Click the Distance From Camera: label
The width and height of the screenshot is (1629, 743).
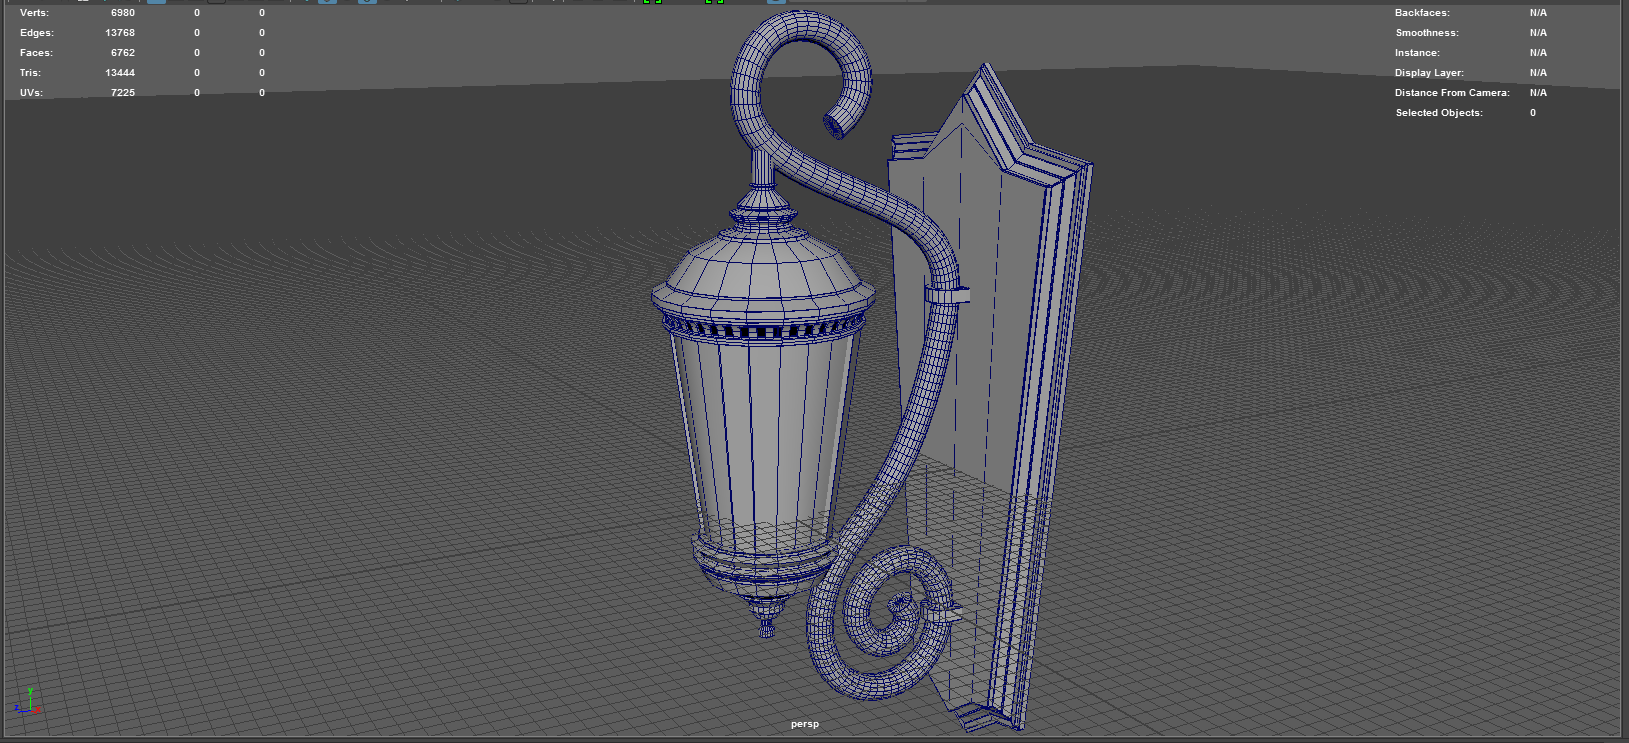tap(1452, 93)
